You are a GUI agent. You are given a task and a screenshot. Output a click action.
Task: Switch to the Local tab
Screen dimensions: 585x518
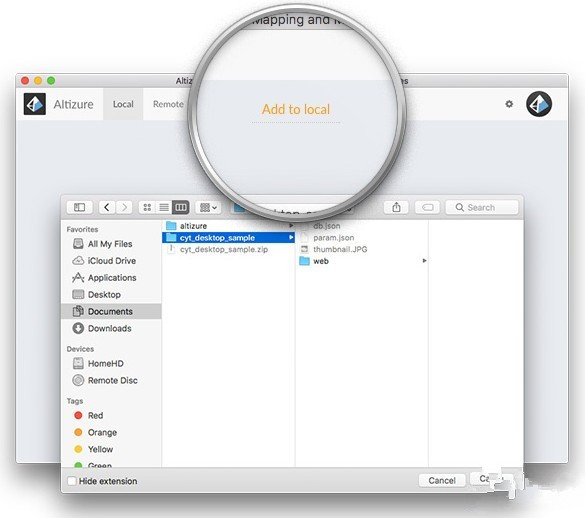tap(123, 104)
